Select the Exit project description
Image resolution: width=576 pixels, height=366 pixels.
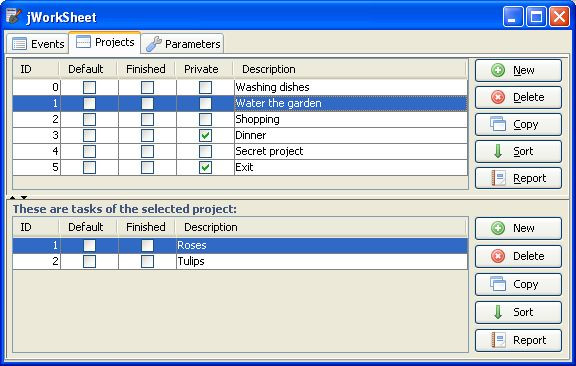tap(351, 167)
